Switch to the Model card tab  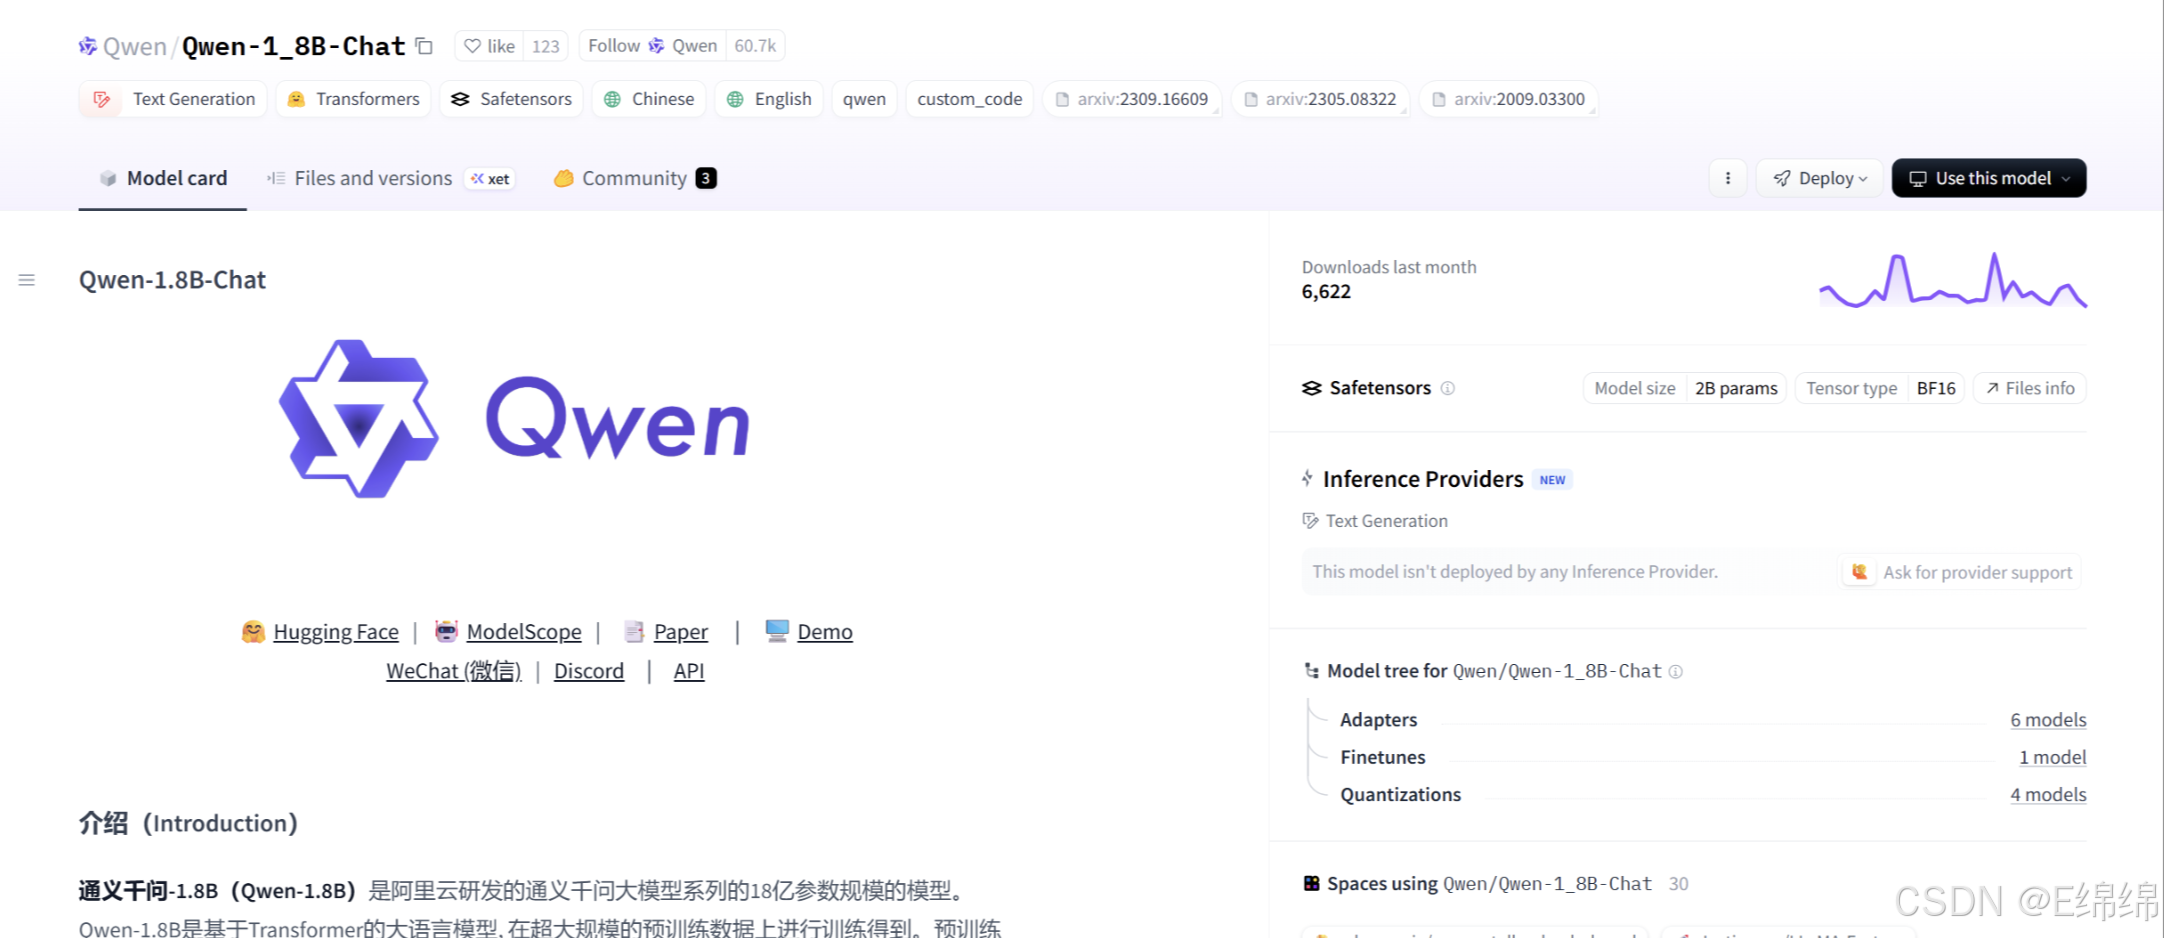coord(163,178)
